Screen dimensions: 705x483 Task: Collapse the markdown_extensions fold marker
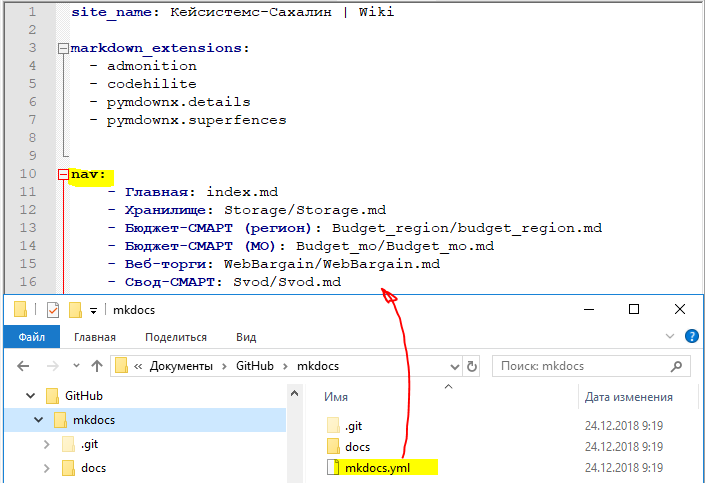[x=63, y=48]
